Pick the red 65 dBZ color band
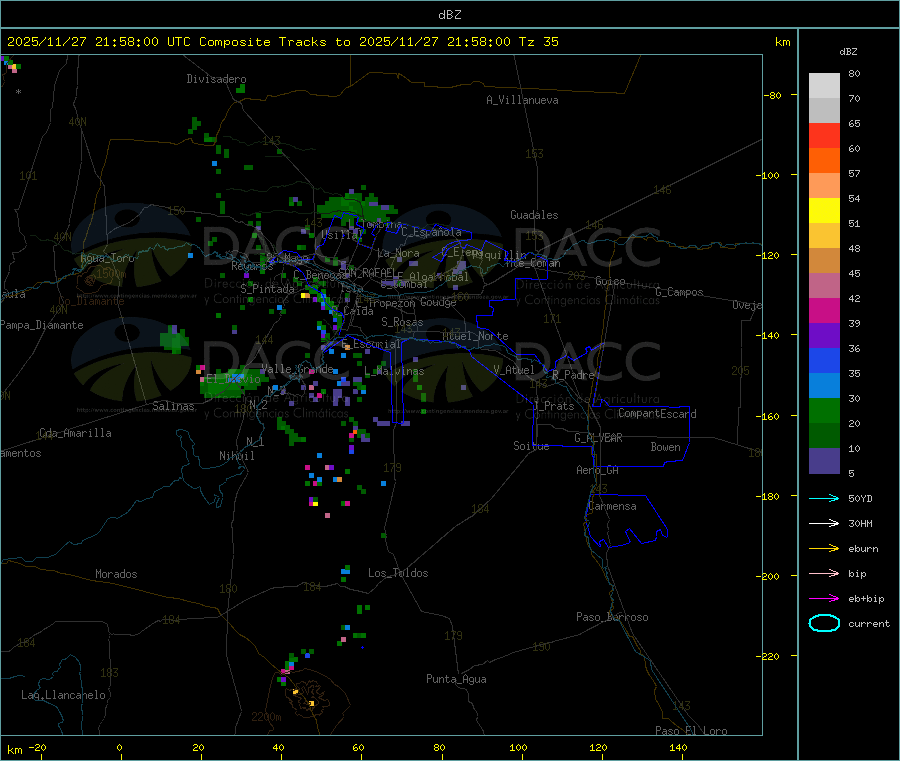This screenshot has width=900, height=761. point(824,135)
